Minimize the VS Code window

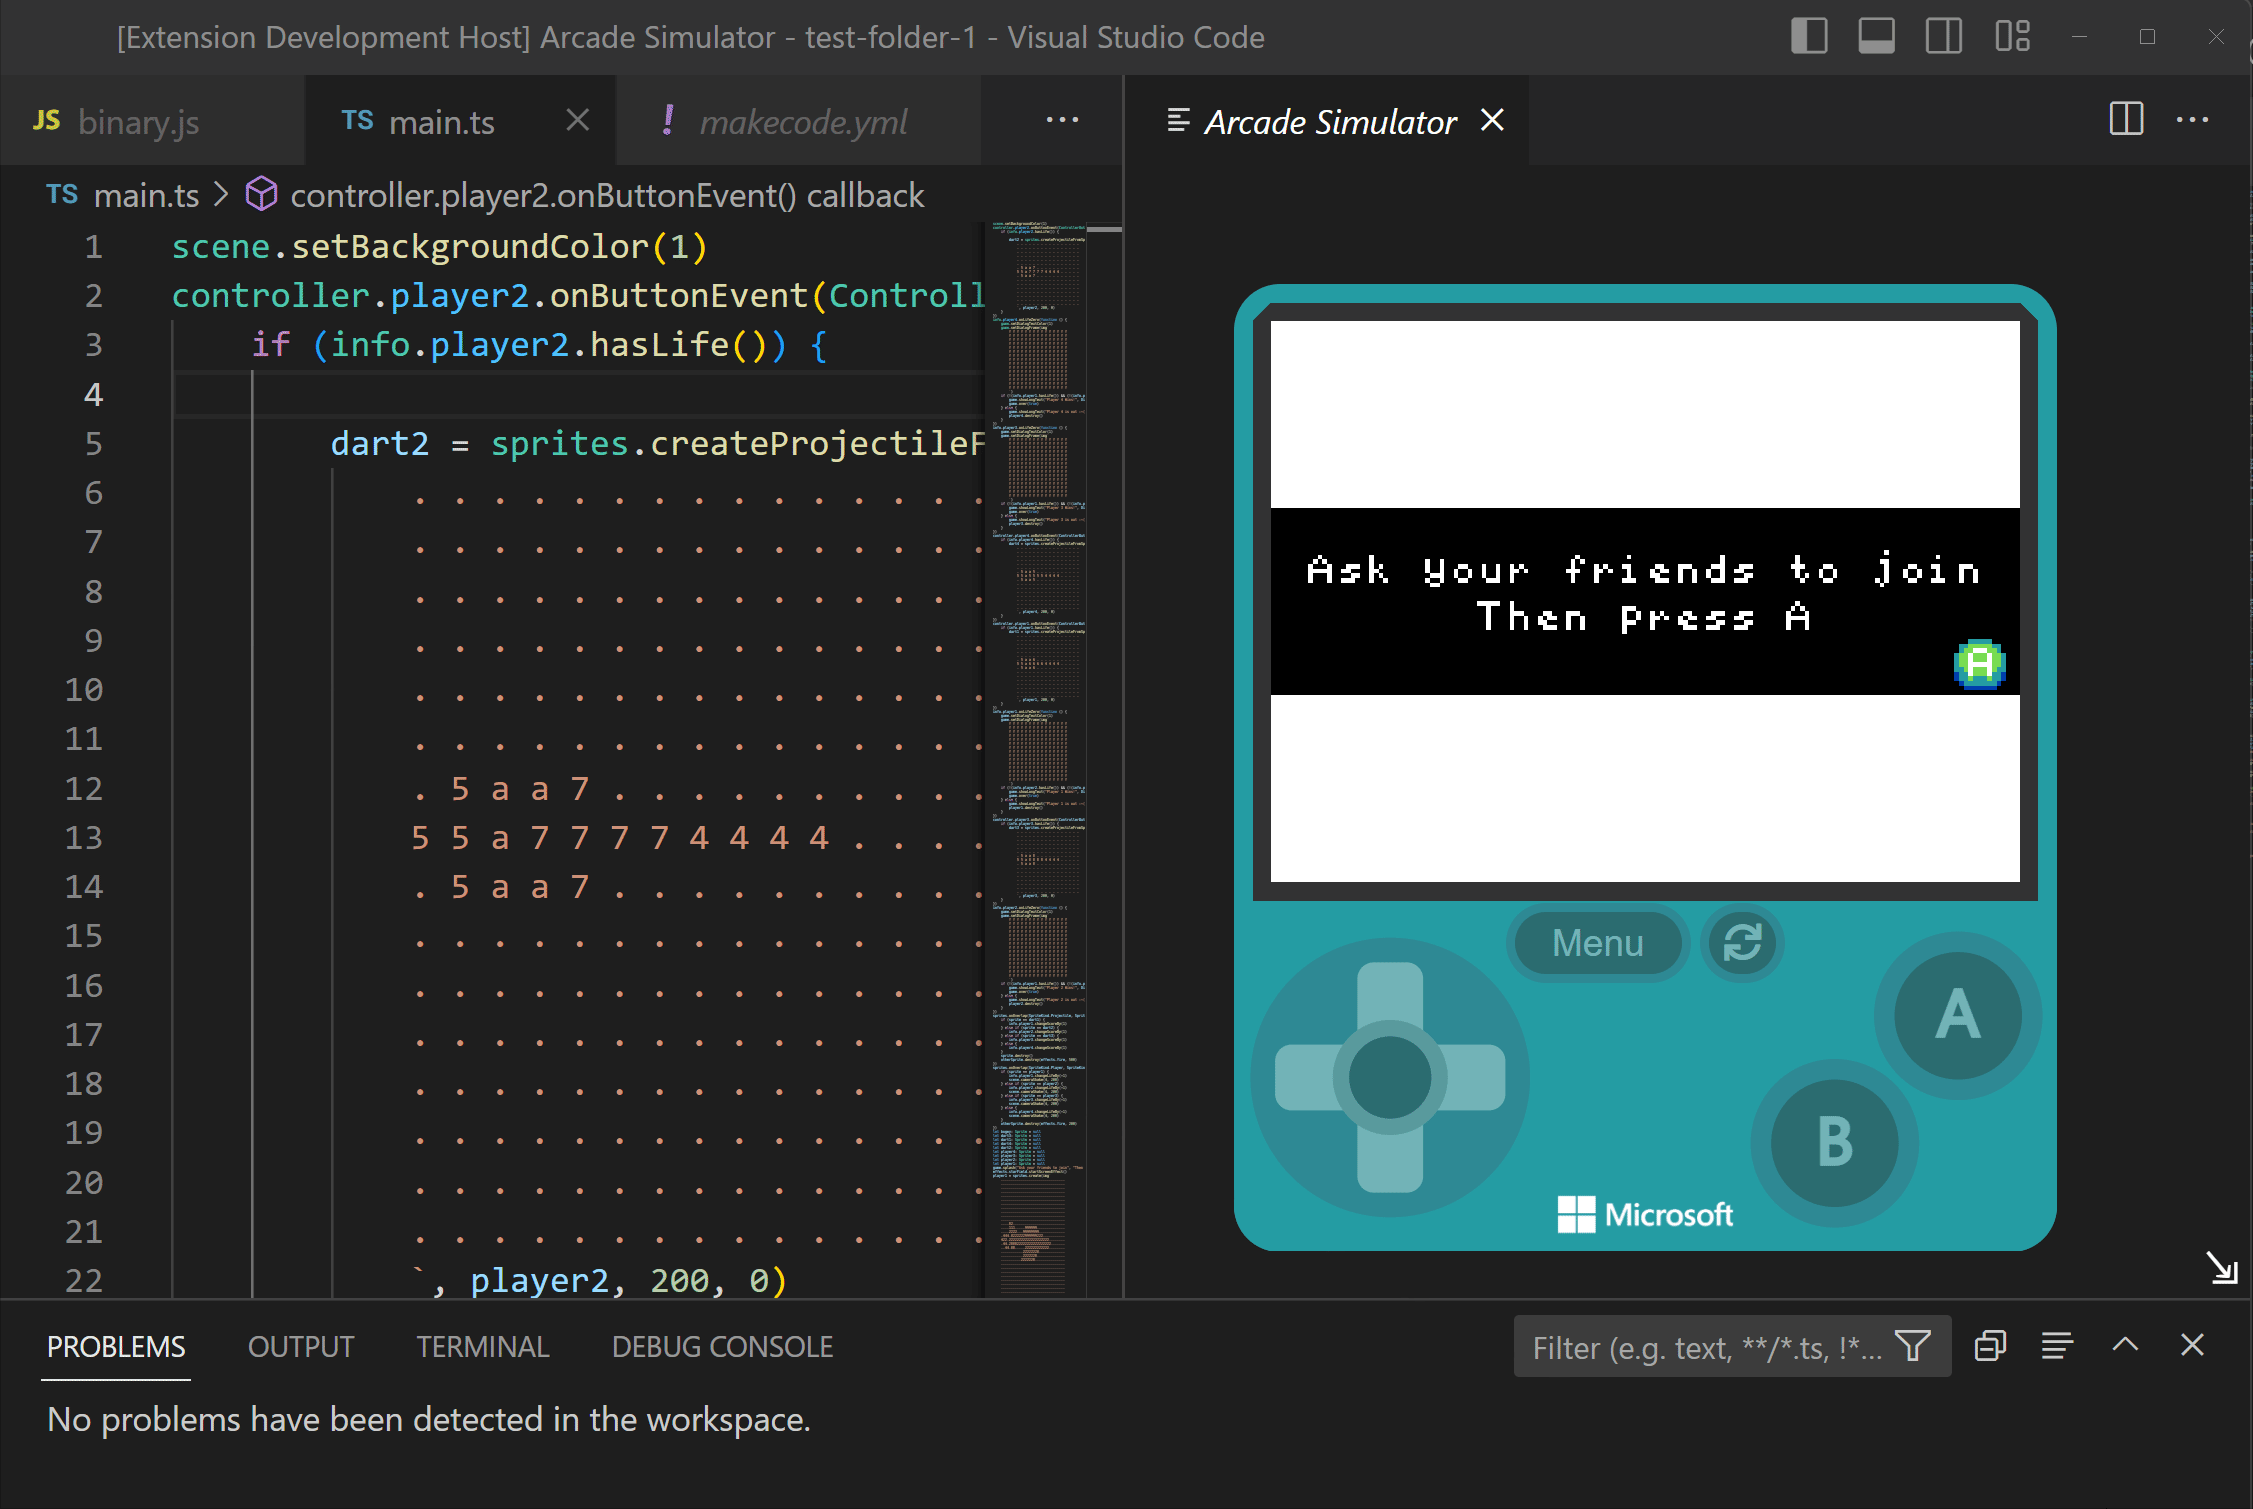click(x=2079, y=37)
